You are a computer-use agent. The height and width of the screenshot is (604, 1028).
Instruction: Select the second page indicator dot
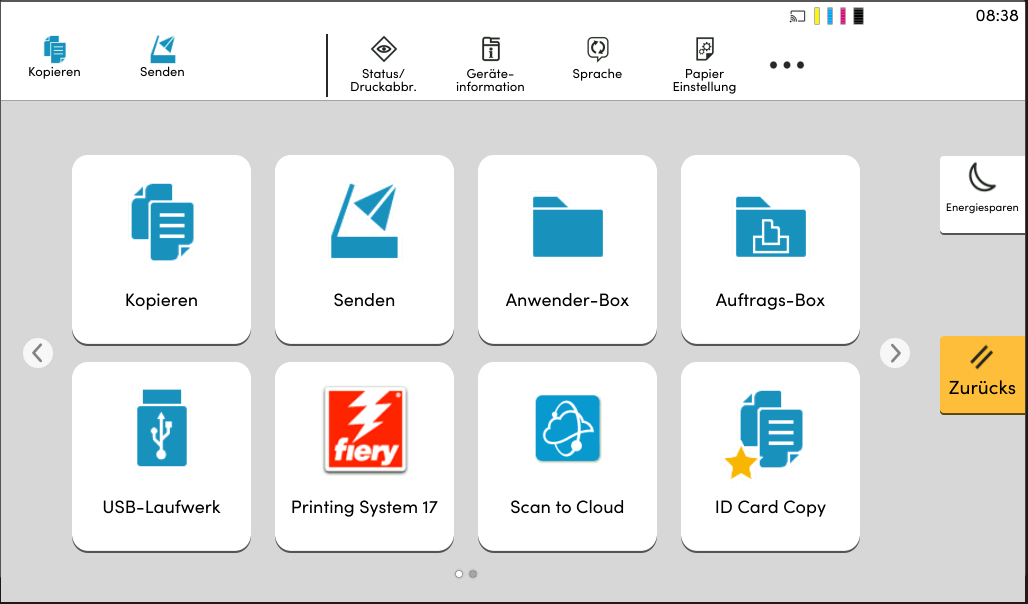click(473, 574)
